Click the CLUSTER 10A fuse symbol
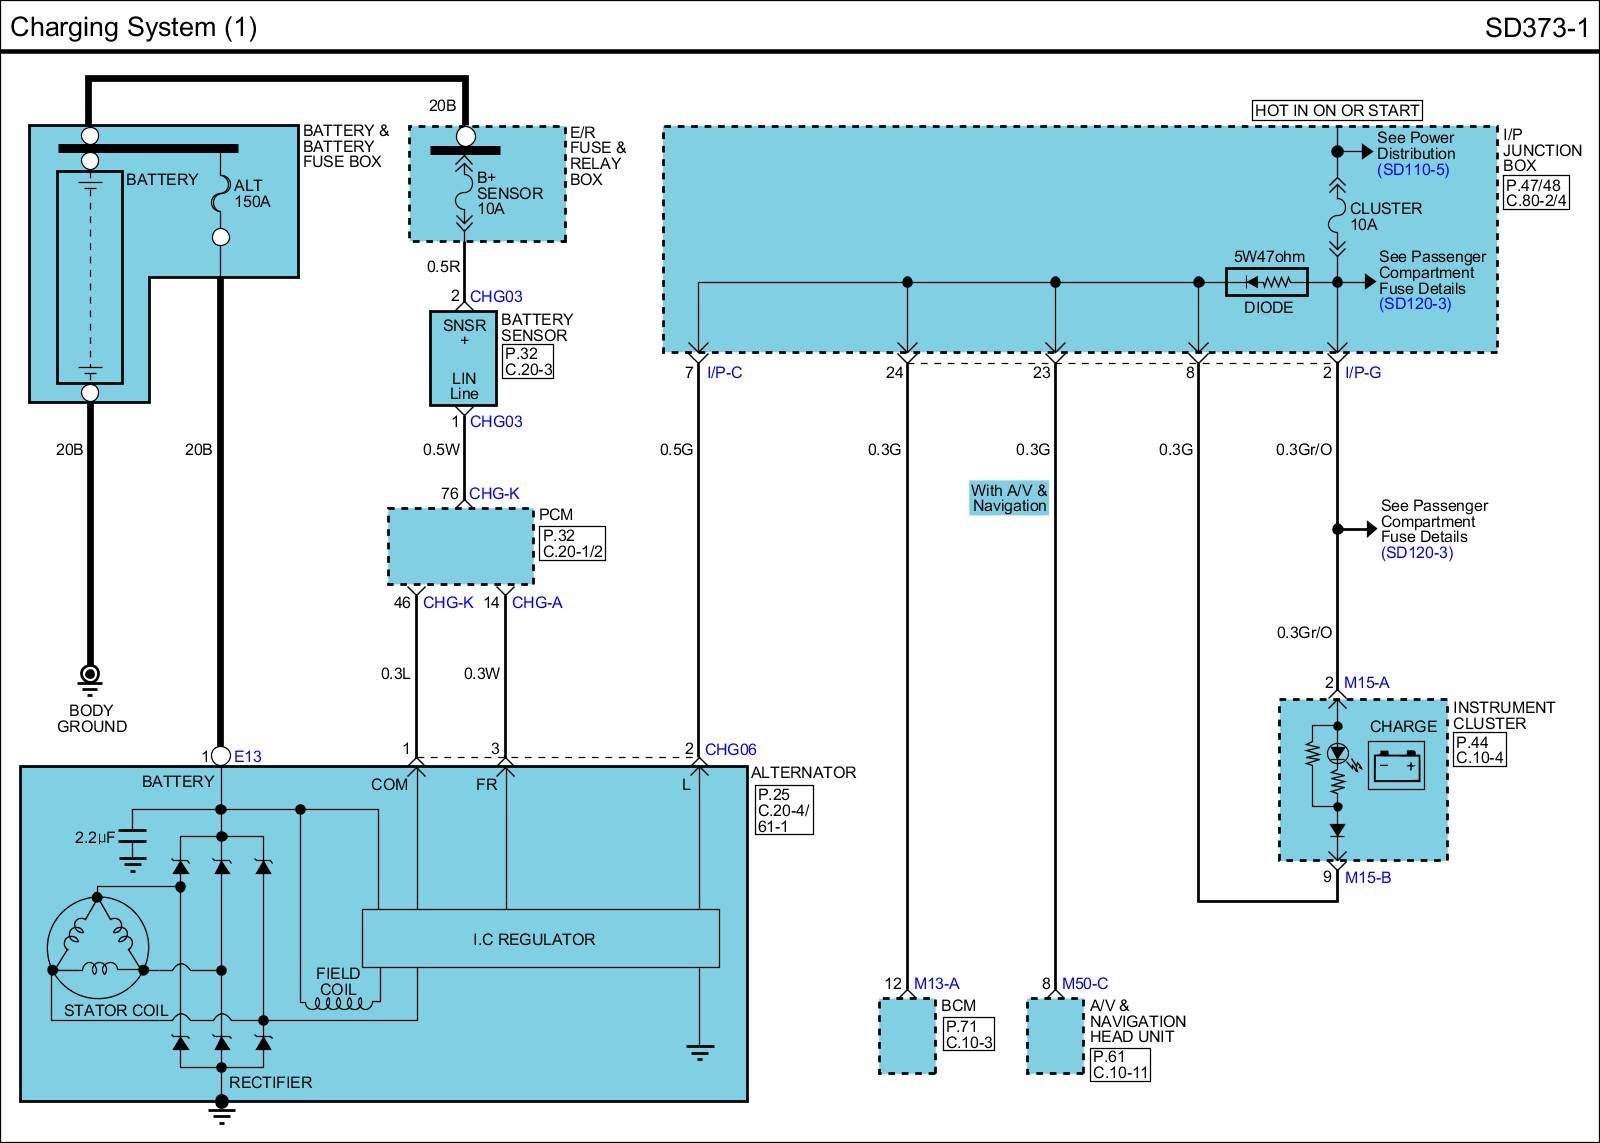Image resolution: width=1600 pixels, height=1143 pixels. (1337, 215)
